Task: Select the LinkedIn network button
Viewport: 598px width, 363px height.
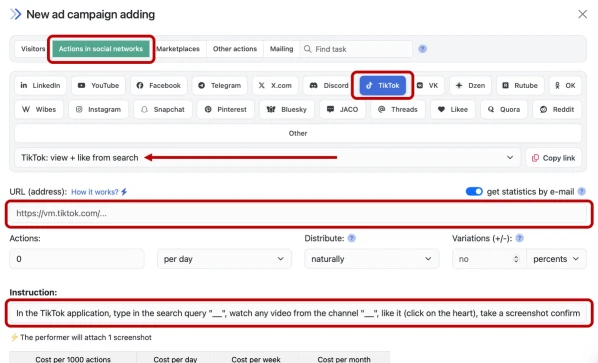Action: click(x=40, y=85)
